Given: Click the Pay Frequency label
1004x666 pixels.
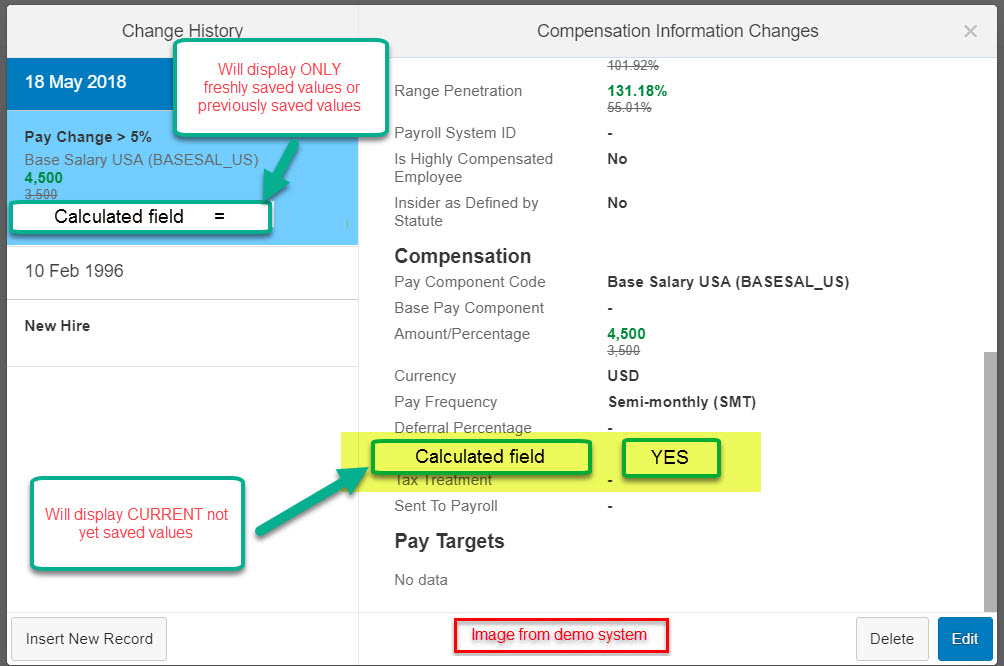Looking at the screenshot, I should click(446, 402).
